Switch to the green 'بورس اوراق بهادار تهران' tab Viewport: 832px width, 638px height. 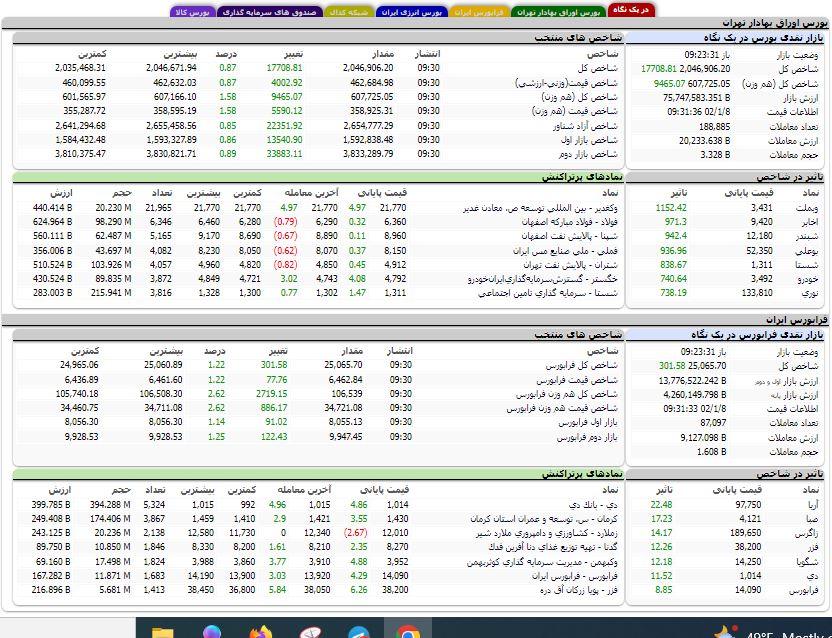(558, 12)
